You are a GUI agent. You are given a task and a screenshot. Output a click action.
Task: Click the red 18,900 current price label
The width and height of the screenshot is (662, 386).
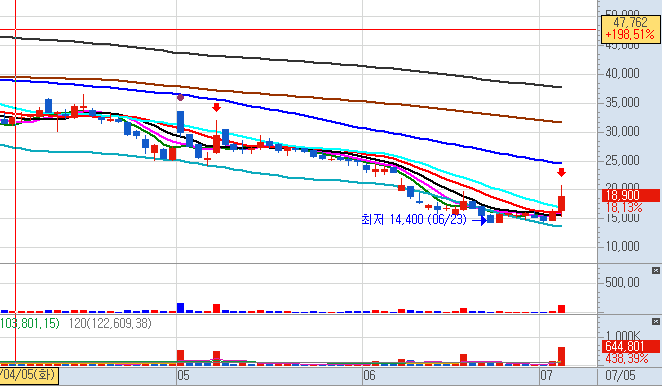coord(630,195)
